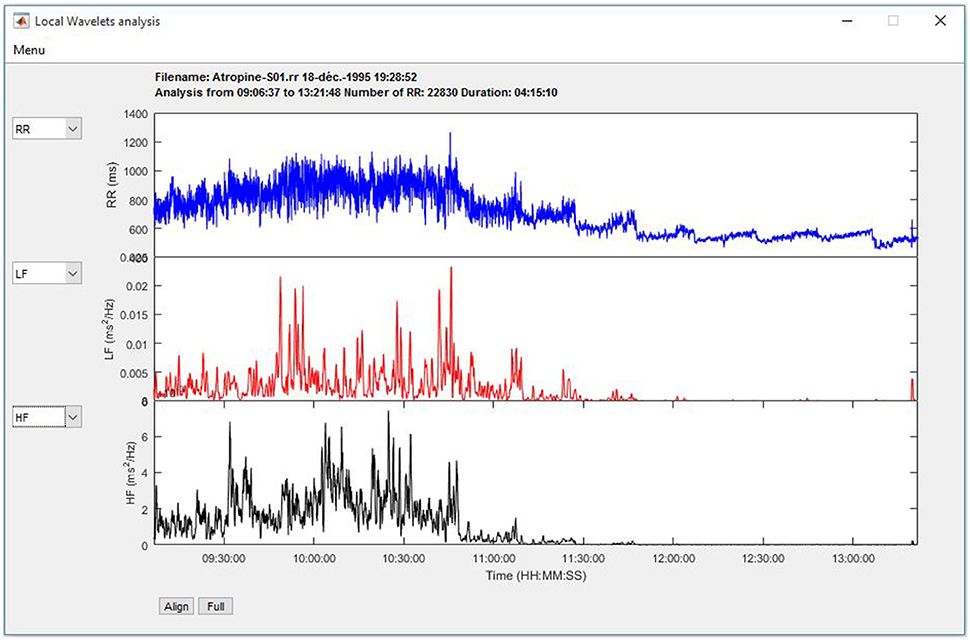
Task: Click the 12:30:00 time tick label
Action: [x=763, y=558]
